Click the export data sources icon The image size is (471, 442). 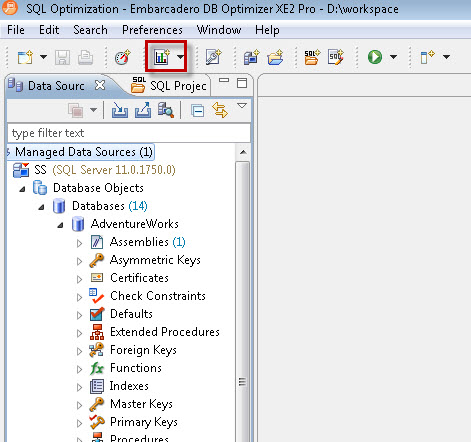pyautogui.click(x=143, y=110)
